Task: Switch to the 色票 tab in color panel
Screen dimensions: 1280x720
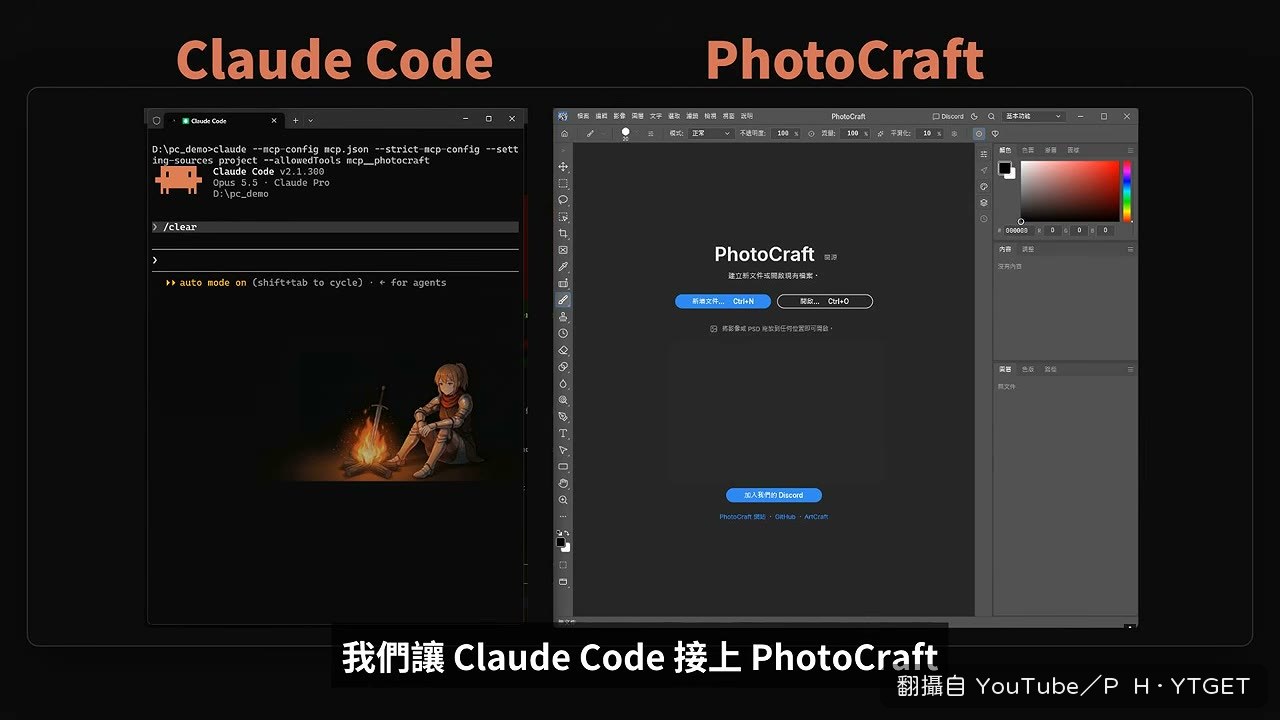Action: click(x=1028, y=150)
